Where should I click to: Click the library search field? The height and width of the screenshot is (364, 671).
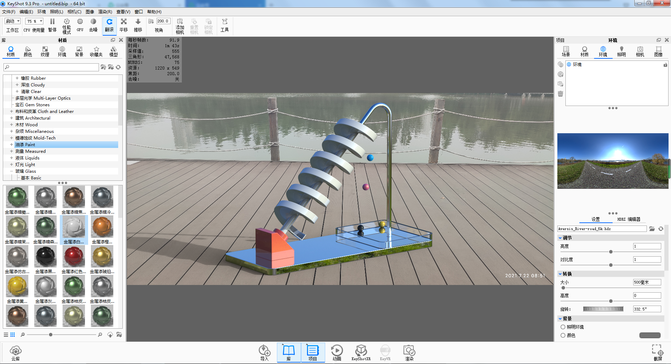click(x=50, y=67)
